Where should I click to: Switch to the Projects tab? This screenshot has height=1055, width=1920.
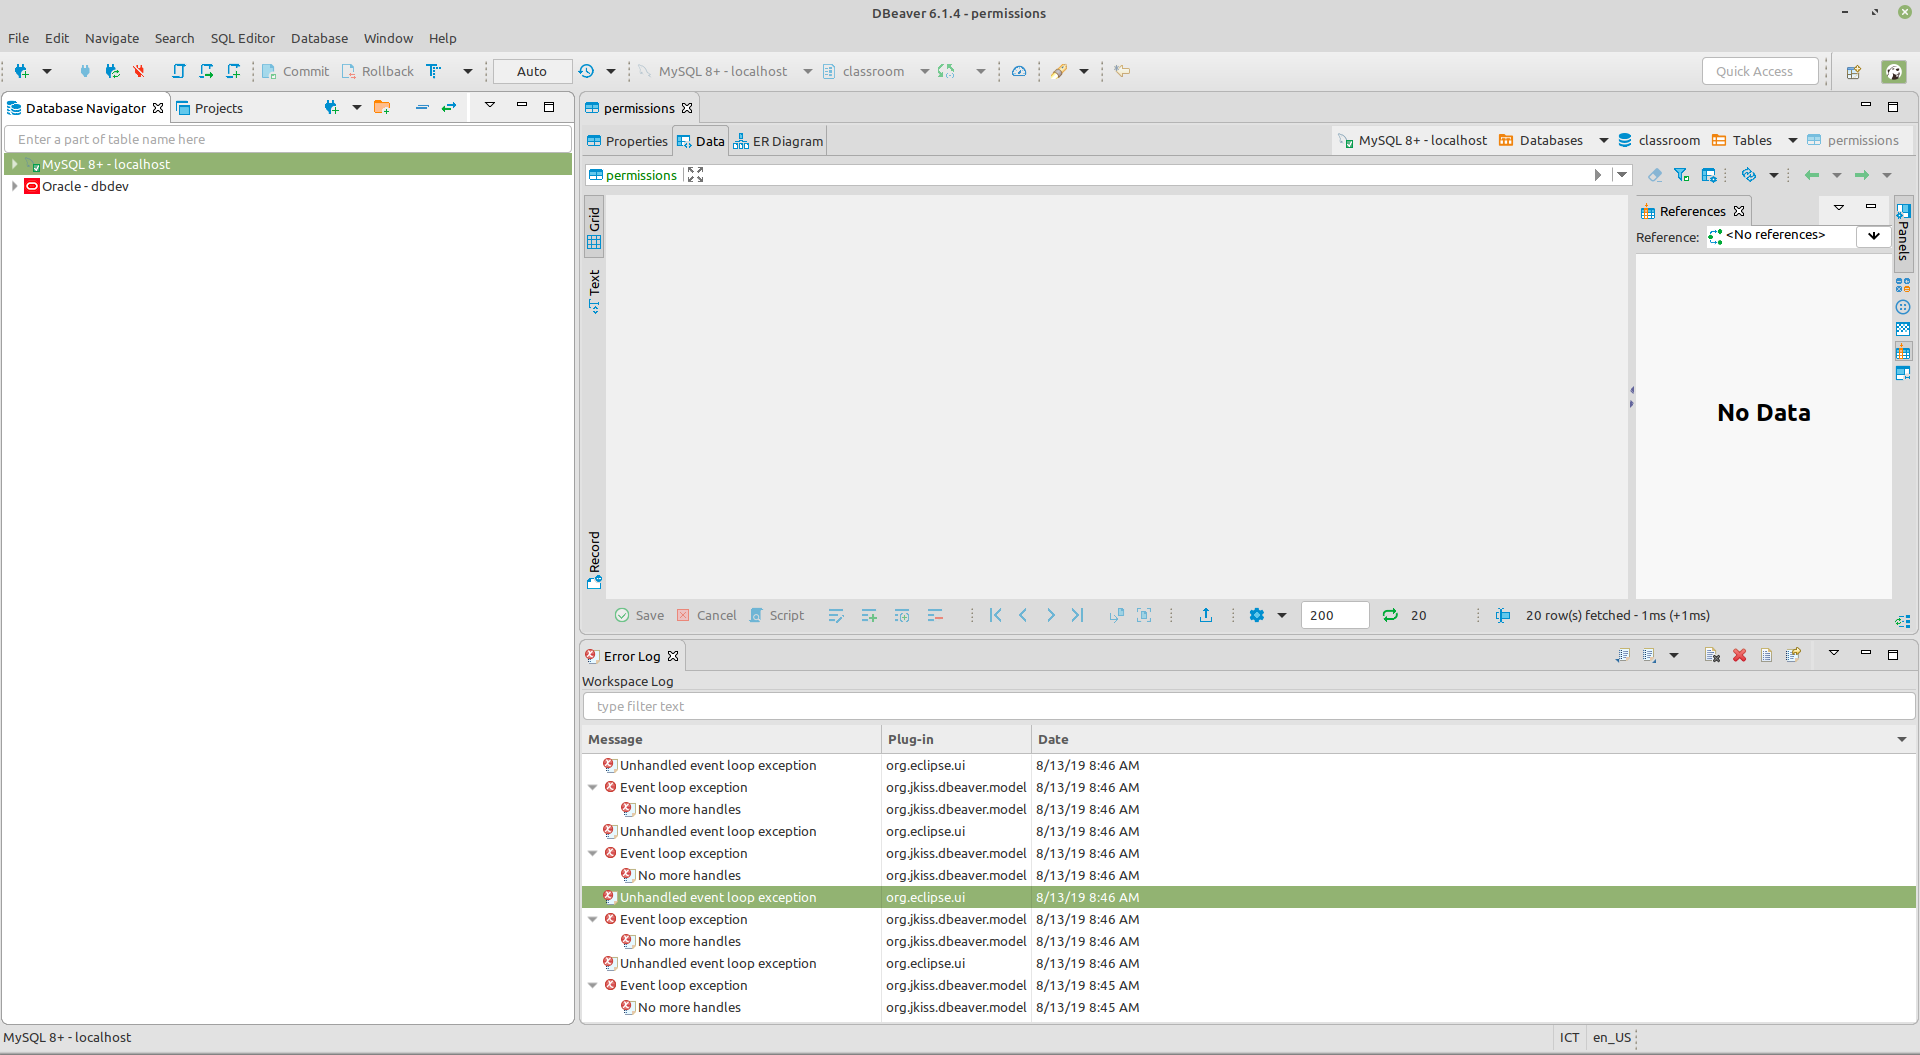210,108
